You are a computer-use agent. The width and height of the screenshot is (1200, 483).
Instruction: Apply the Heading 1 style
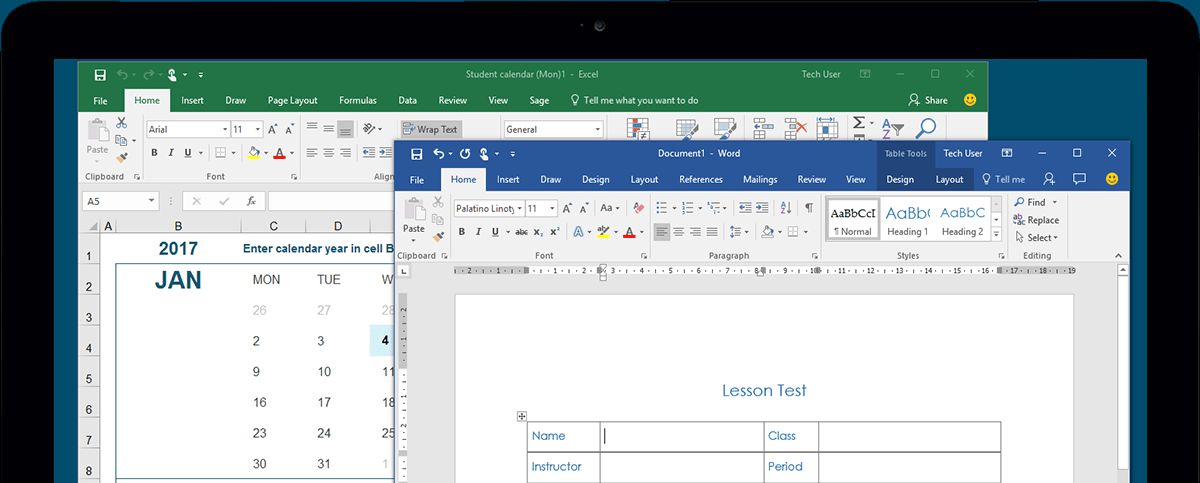click(x=907, y=220)
